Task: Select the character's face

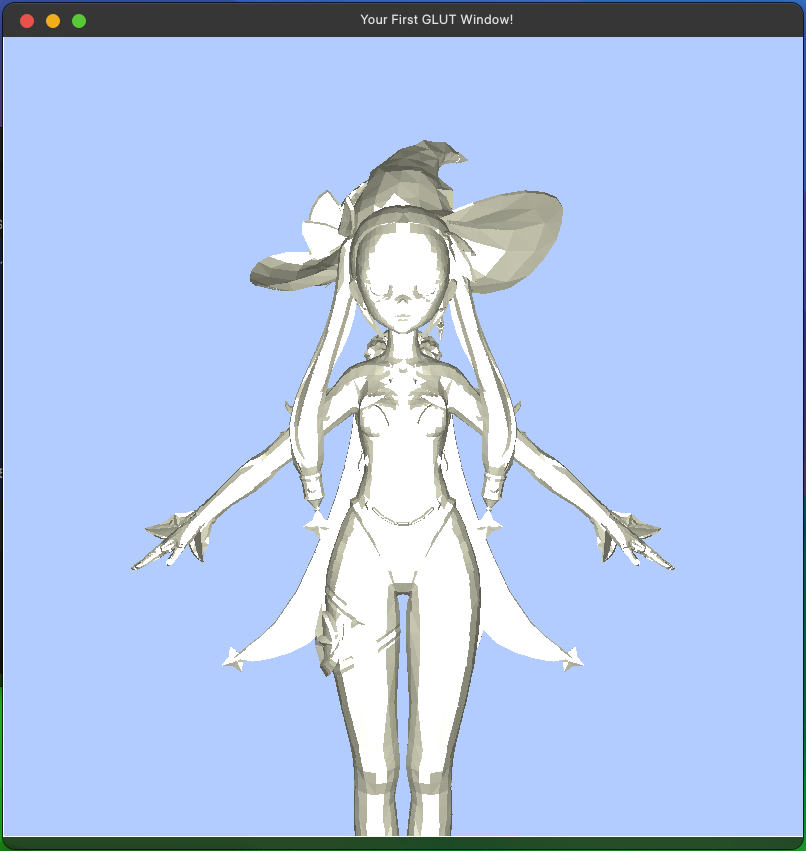Action: tap(401, 285)
